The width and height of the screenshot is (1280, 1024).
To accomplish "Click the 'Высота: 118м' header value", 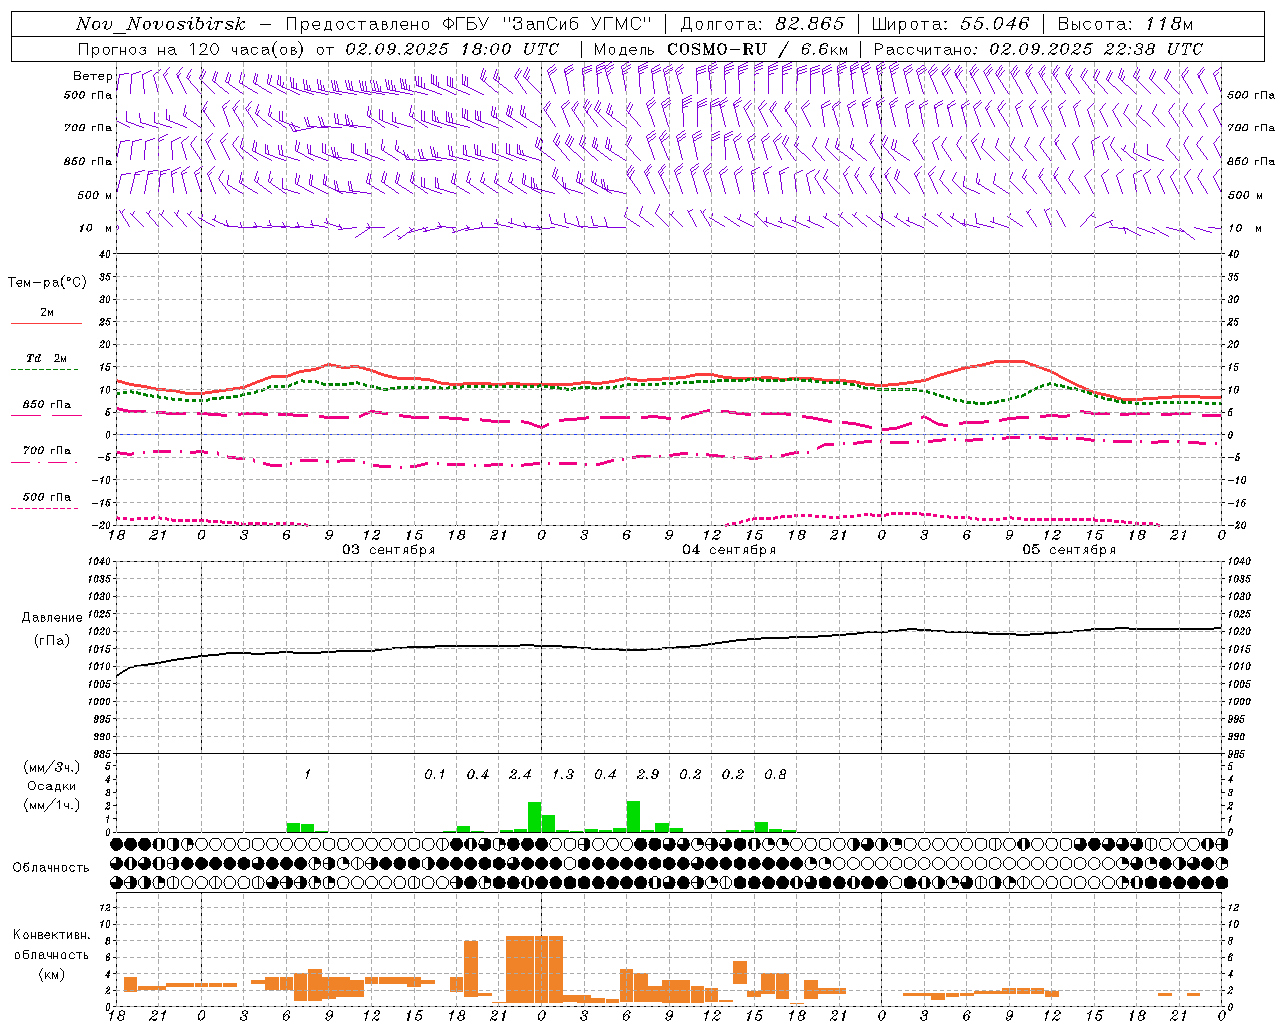I will pyautogui.click(x=1125, y=24).
